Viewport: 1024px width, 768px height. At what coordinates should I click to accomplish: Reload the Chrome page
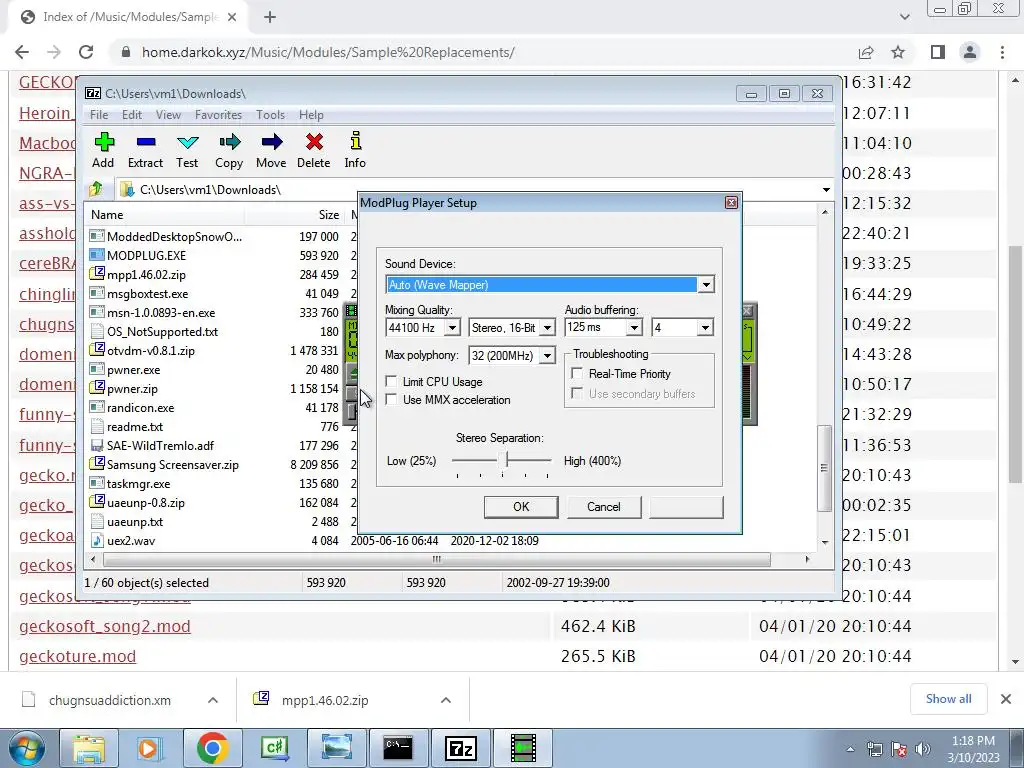coord(86,52)
